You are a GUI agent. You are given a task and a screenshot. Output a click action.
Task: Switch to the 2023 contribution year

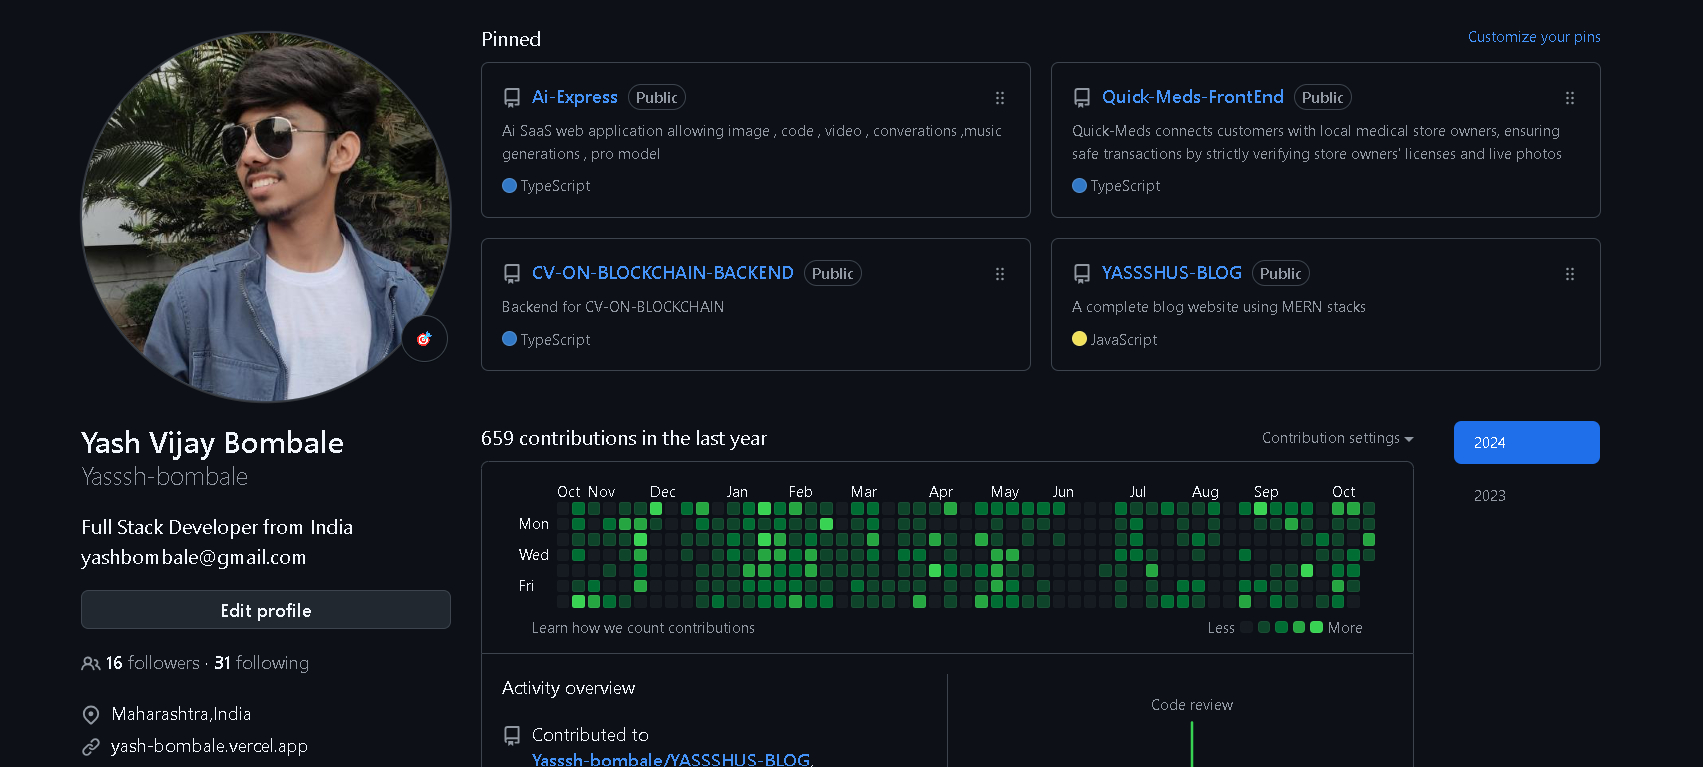point(1489,496)
